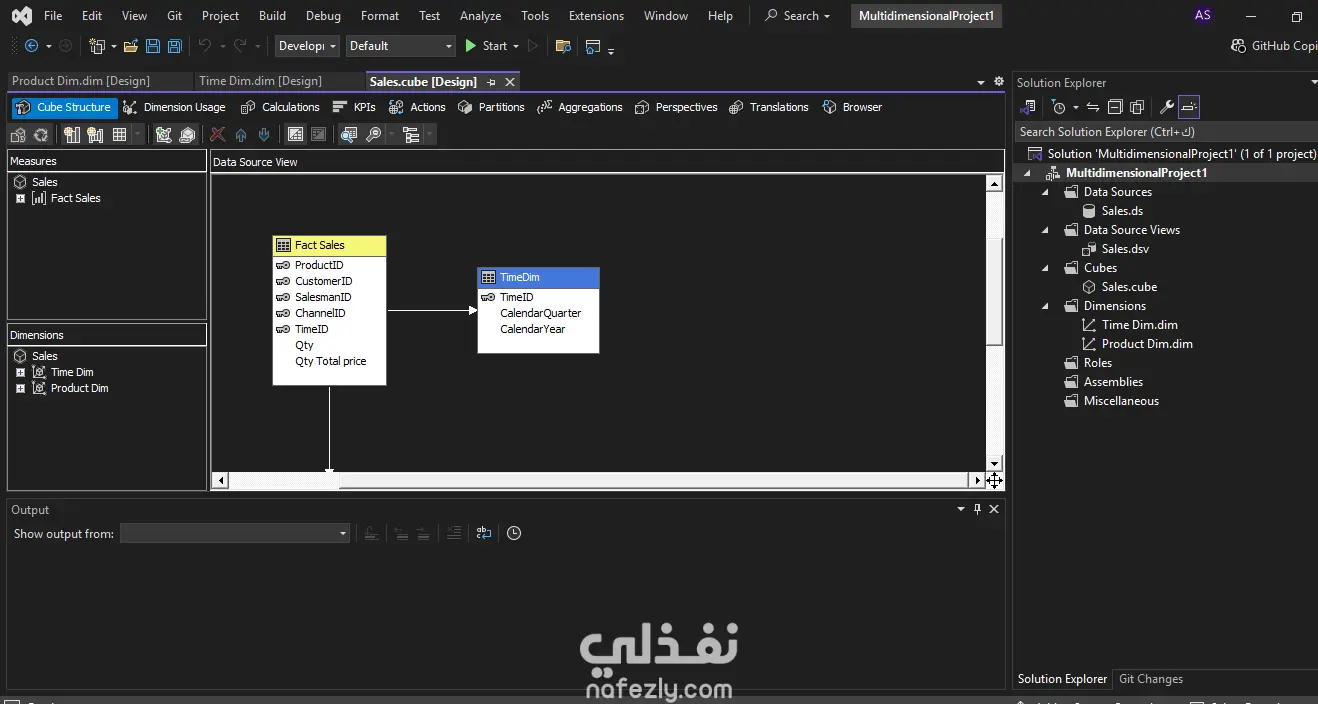Toggle the Show Table diagram view icon
1318x704 pixels.
click(295, 134)
